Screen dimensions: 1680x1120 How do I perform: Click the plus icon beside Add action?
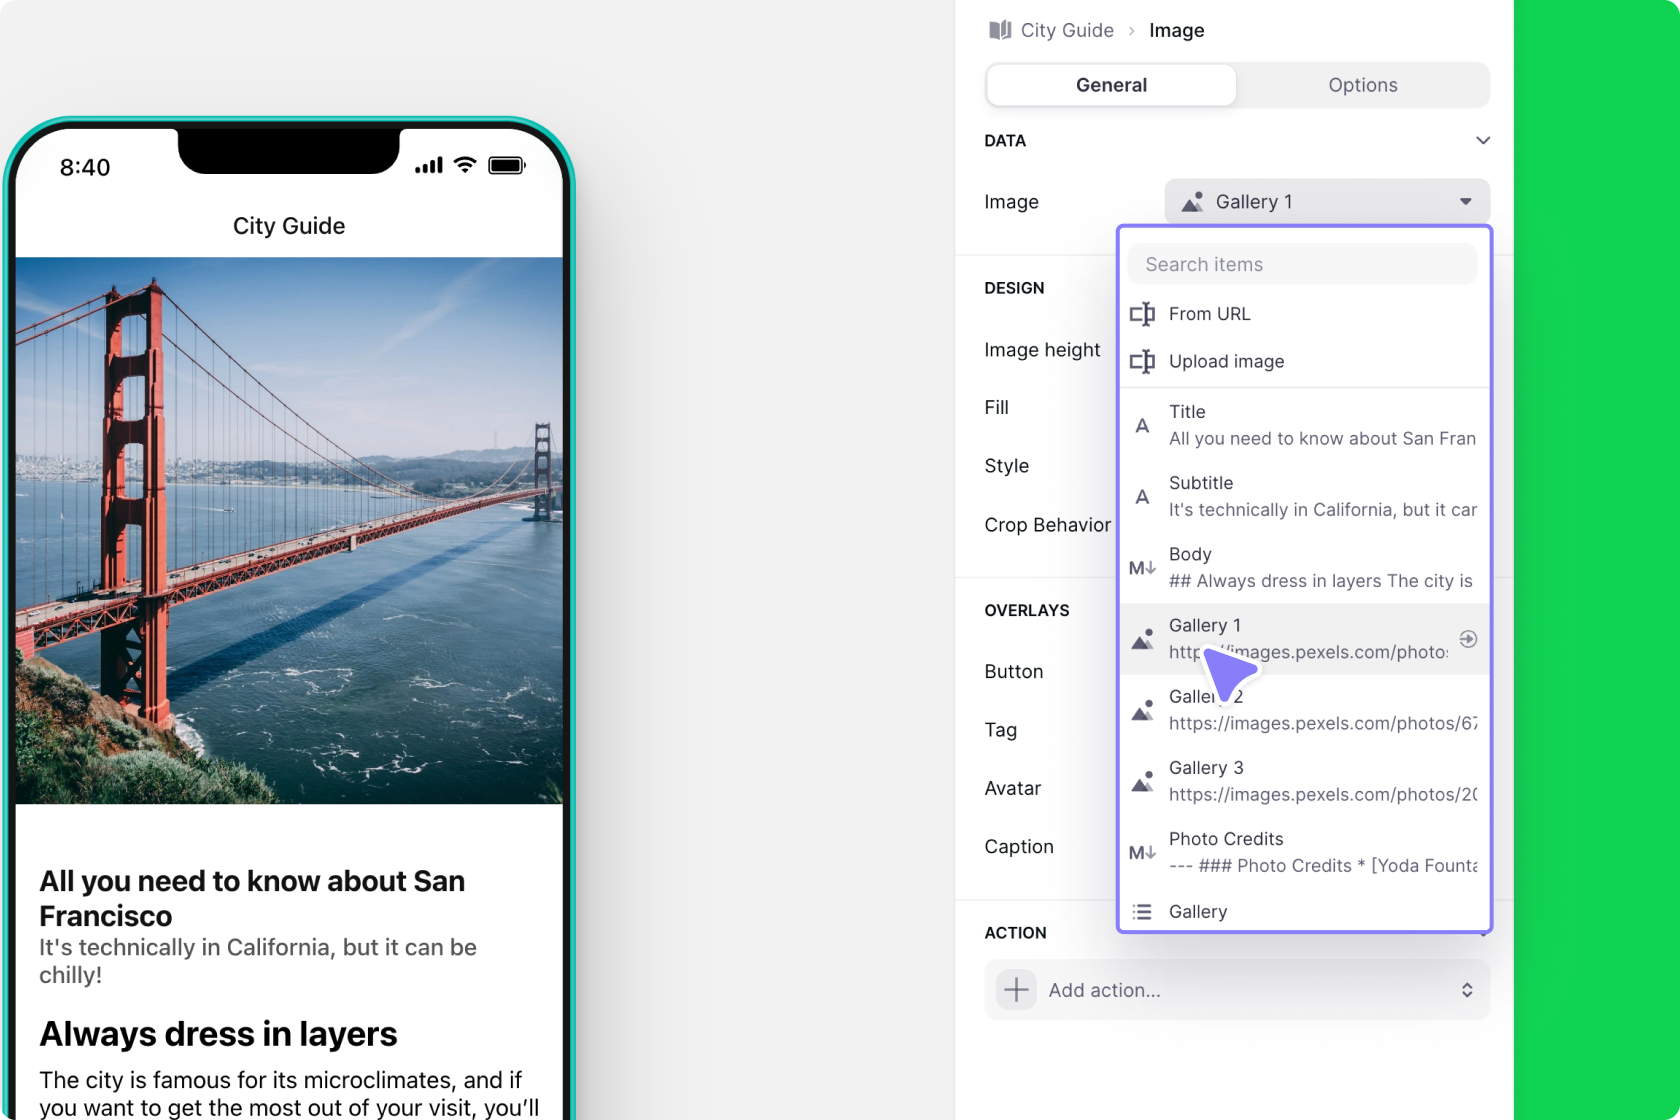[x=1016, y=990]
